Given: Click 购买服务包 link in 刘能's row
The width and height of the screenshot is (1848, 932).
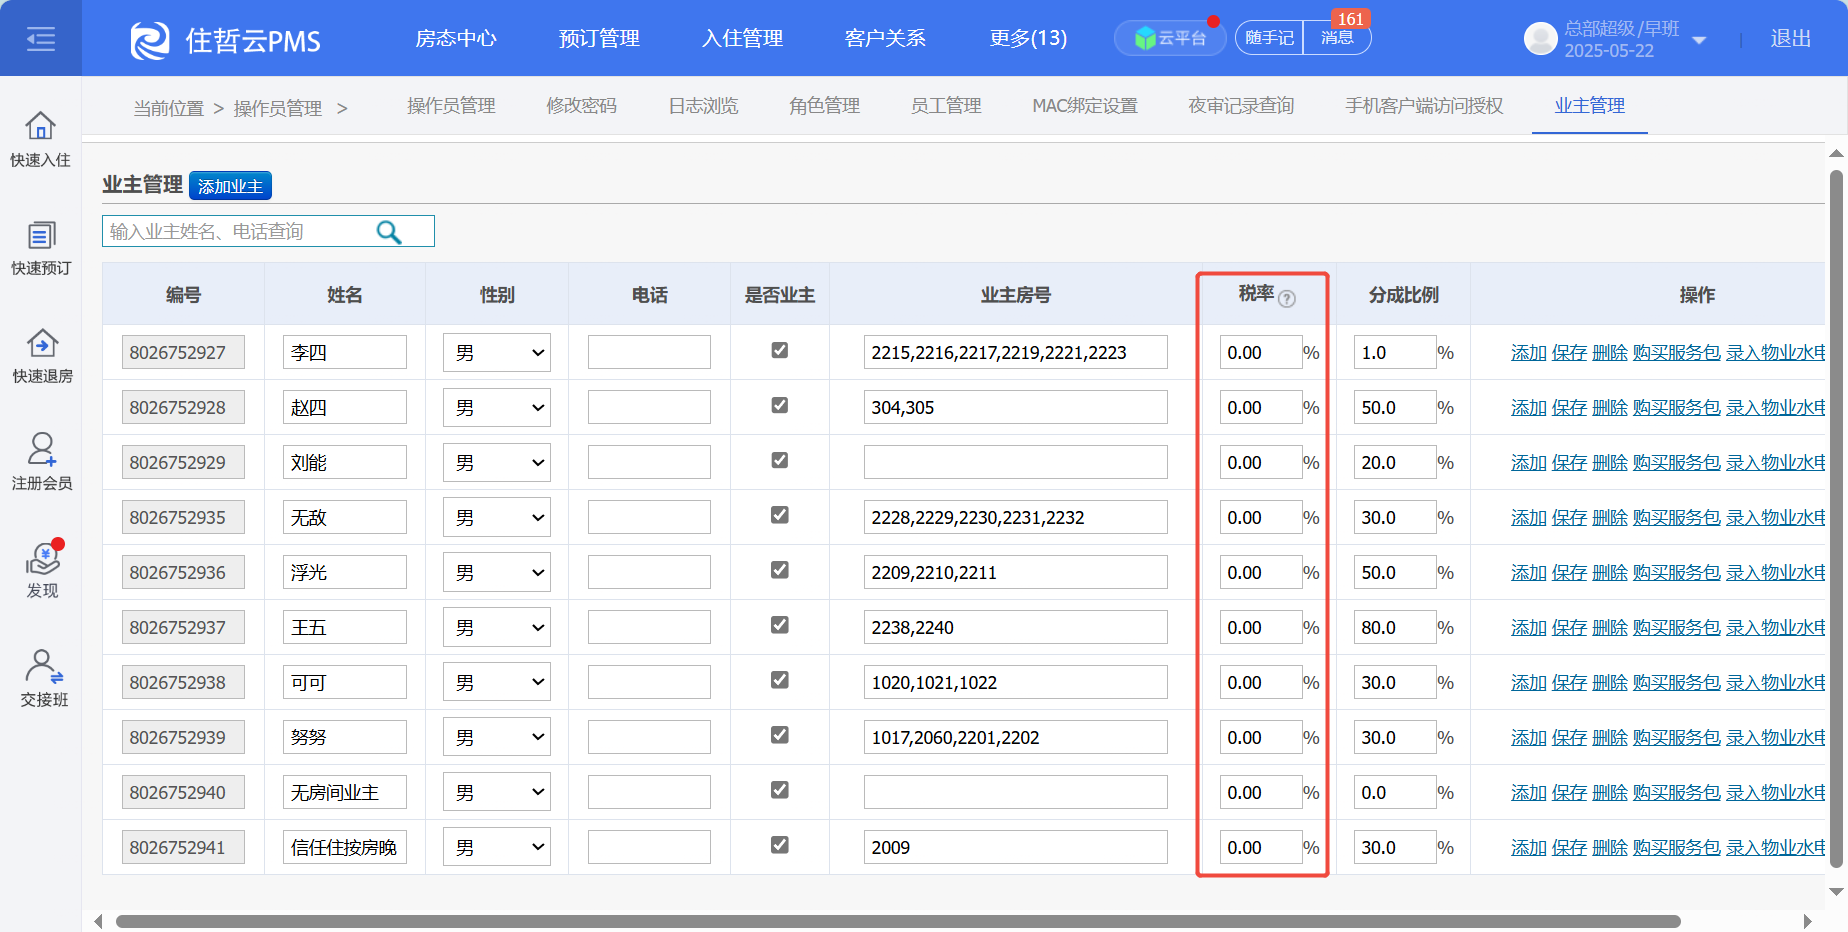Looking at the screenshot, I should pos(1677,462).
